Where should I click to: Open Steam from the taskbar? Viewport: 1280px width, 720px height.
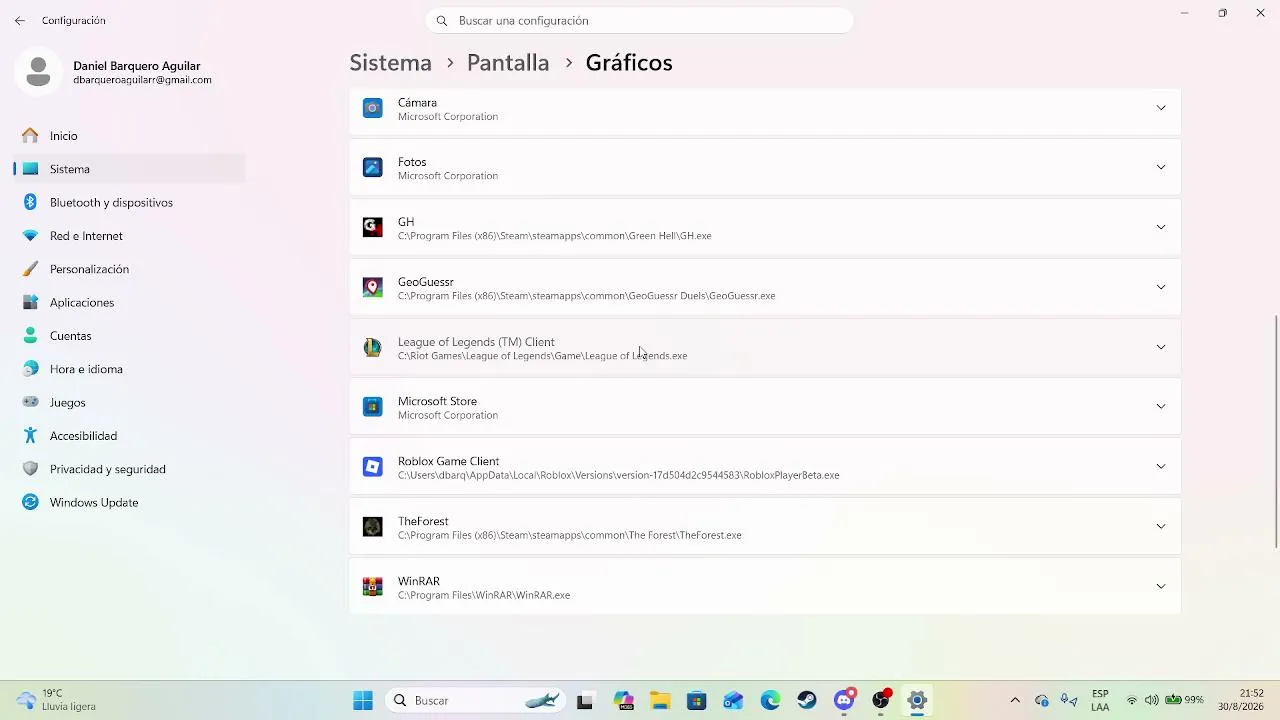point(807,700)
